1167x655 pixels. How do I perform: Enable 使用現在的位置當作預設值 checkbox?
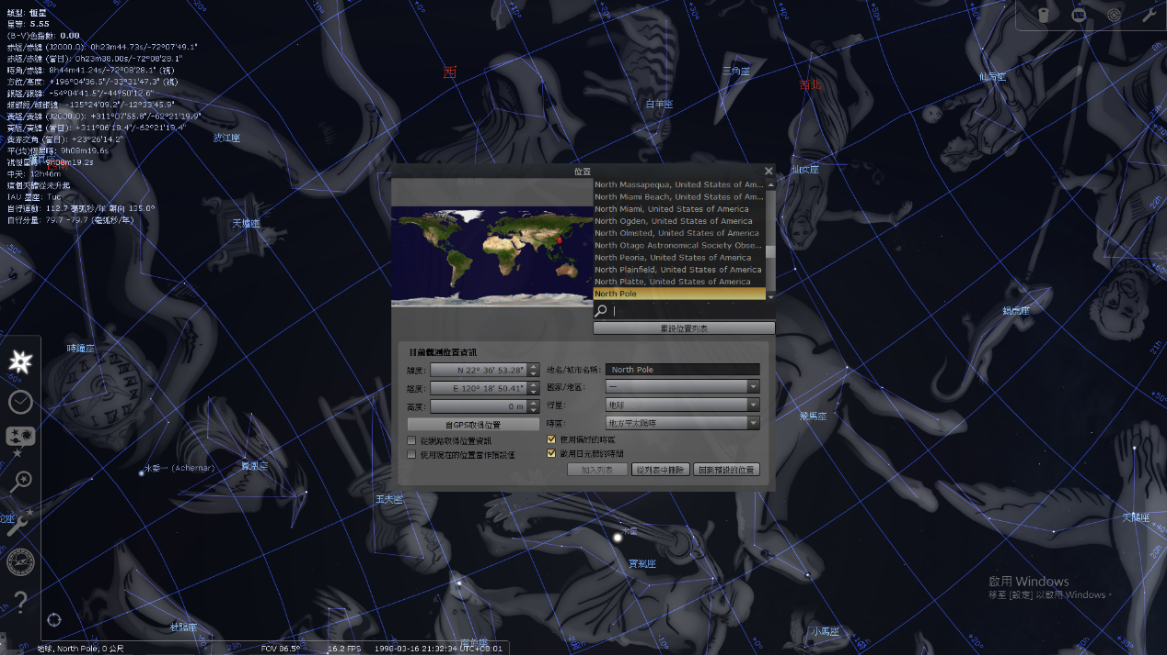412,454
